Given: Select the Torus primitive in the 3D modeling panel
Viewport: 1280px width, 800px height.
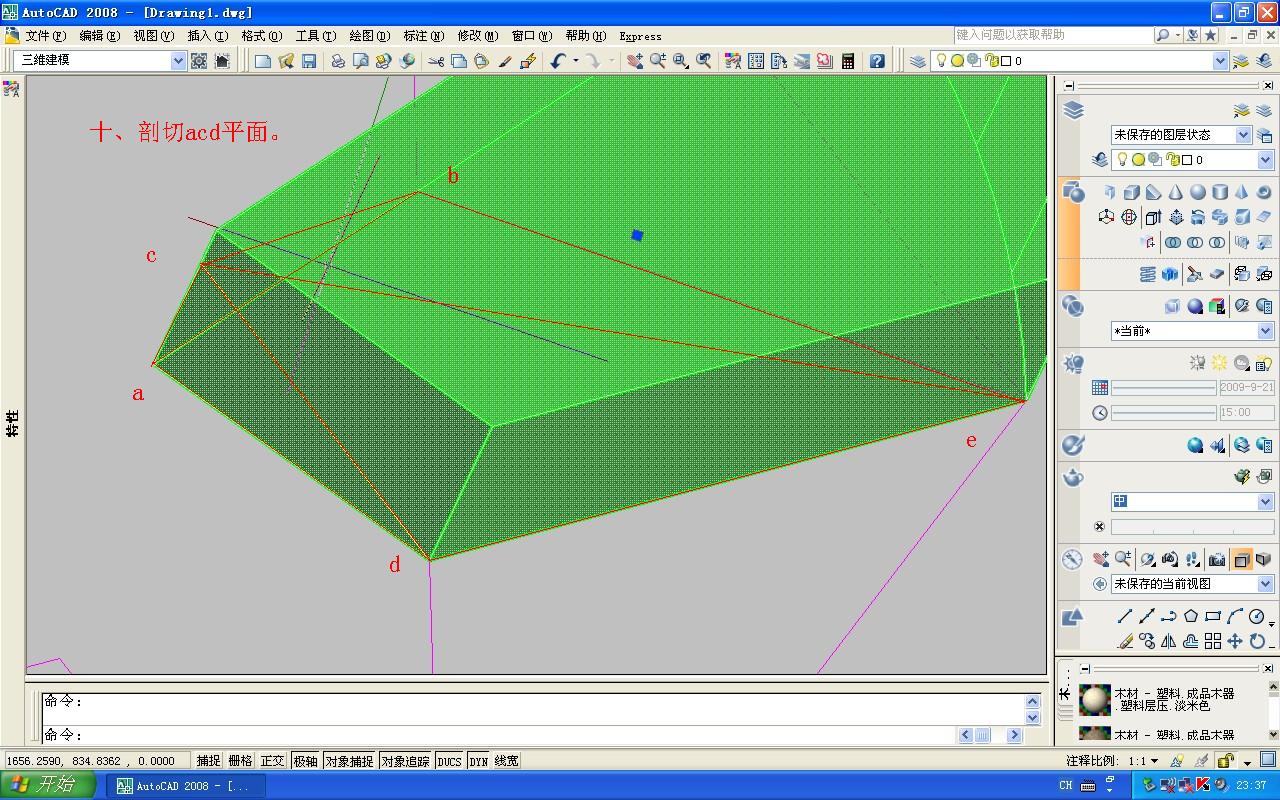Looking at the screenshot, I should [x=1264, y=192].
